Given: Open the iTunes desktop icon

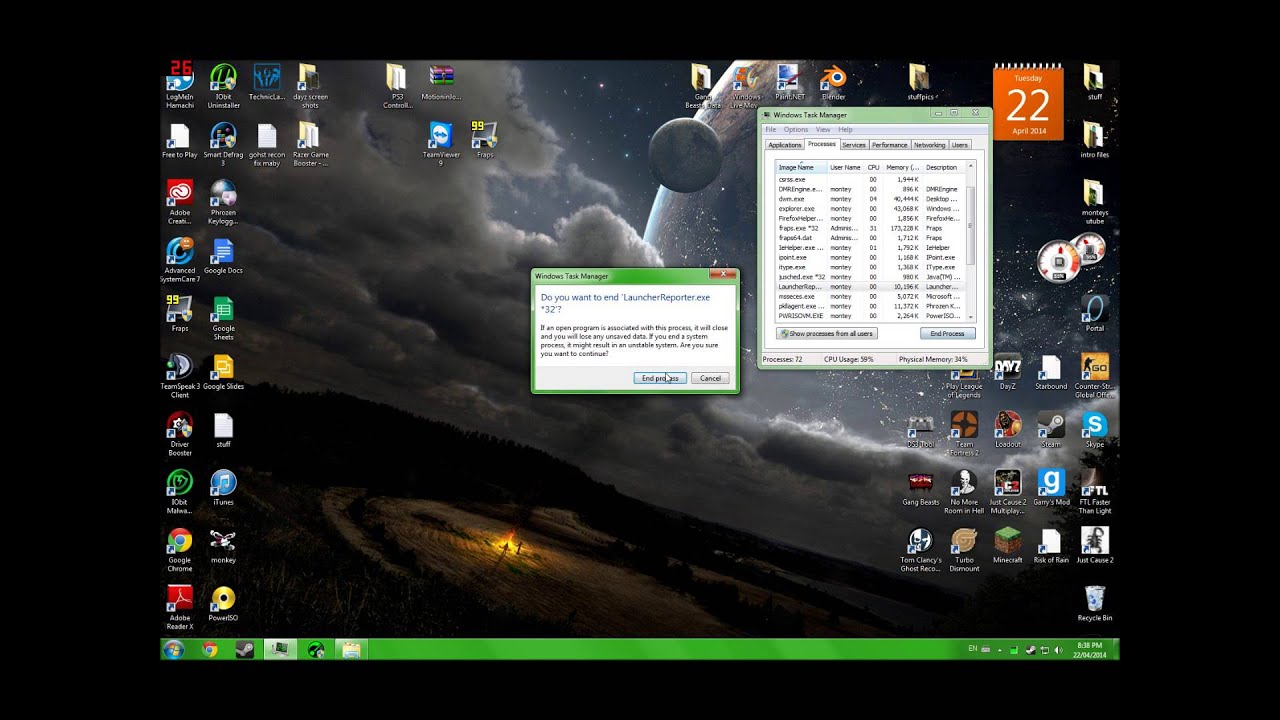Looking at the screenshot, I should click(x=223, y=489).
